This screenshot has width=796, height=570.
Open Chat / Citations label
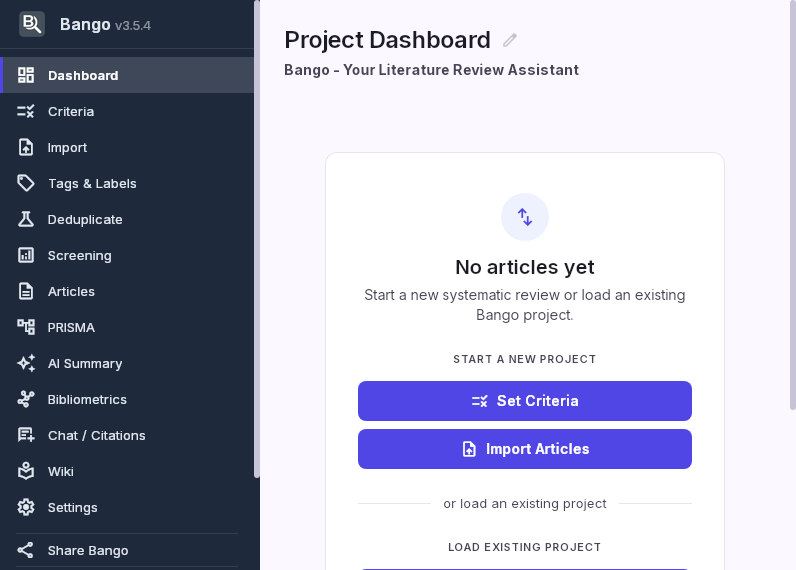[96, 436]
